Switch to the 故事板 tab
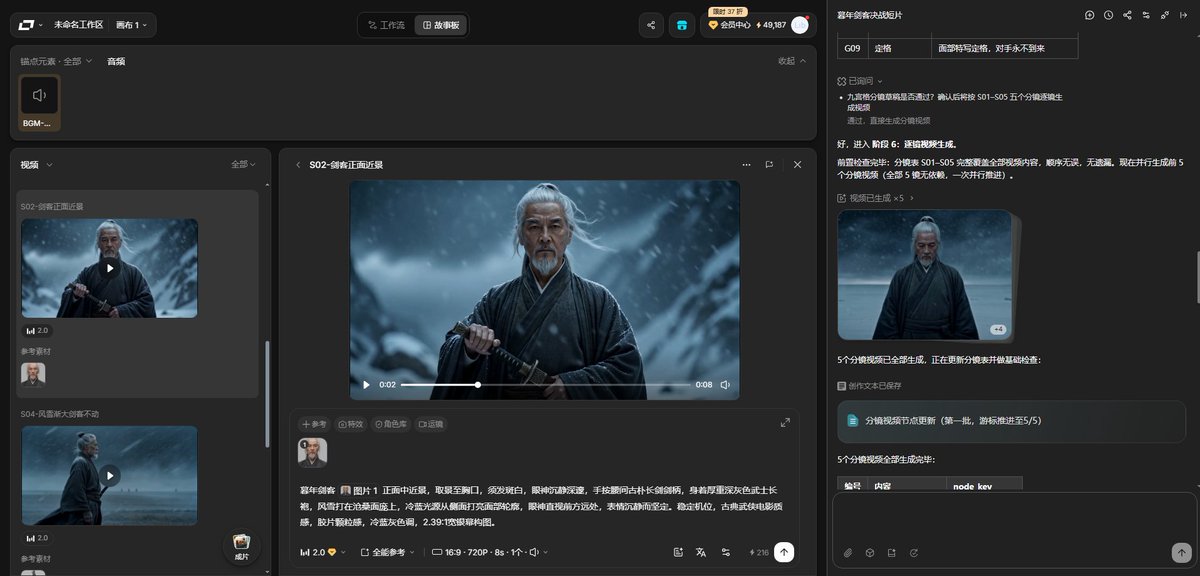 click(x=440, y=25)
